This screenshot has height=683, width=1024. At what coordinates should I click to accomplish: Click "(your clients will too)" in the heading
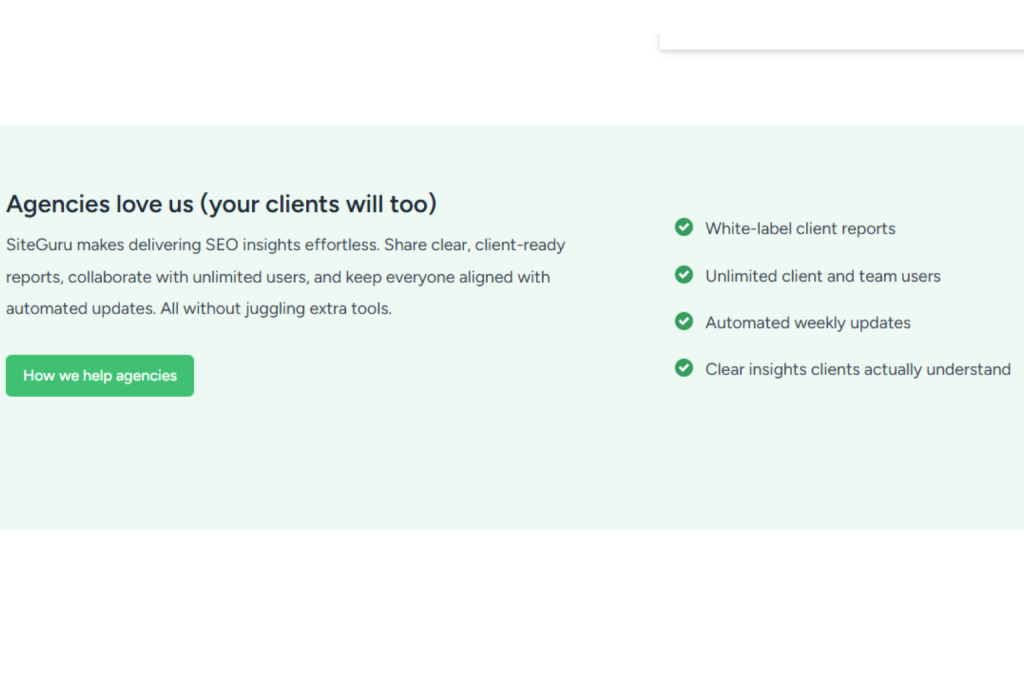tap(318, 204)
